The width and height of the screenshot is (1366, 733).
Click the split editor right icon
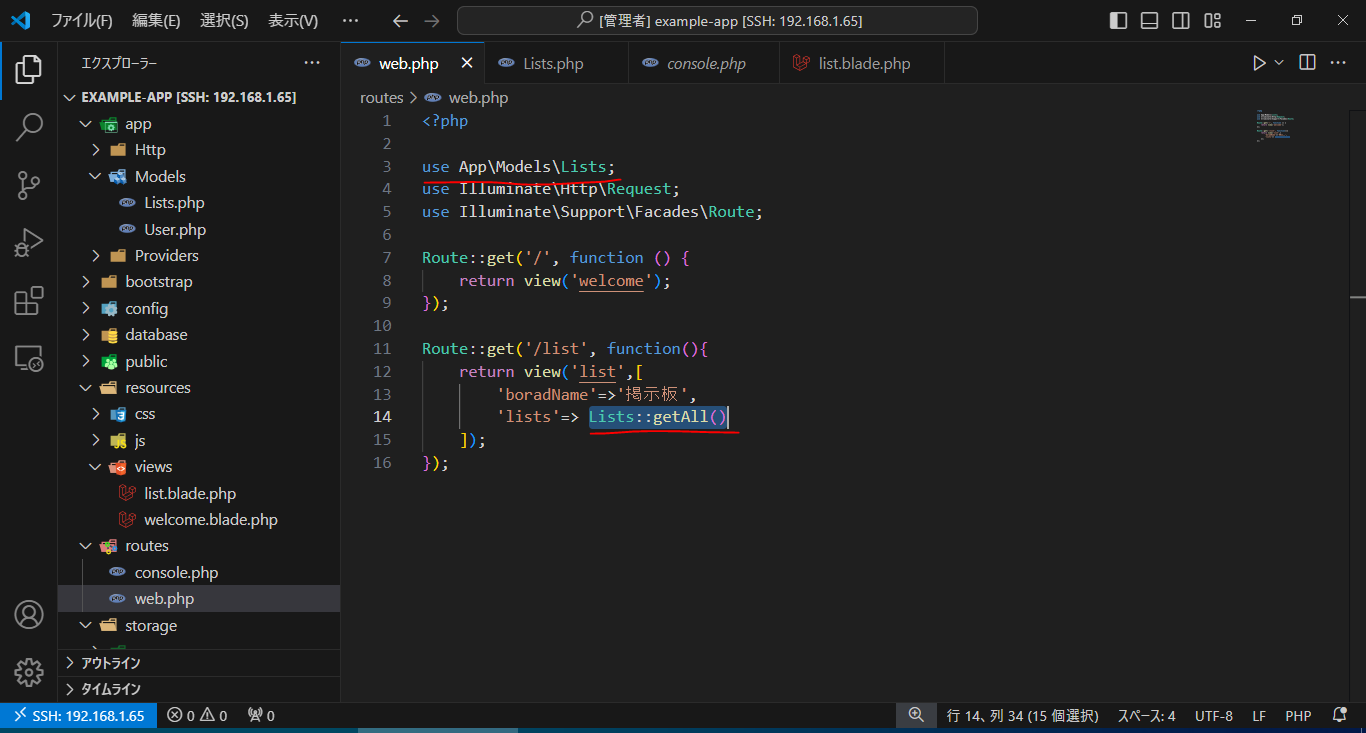click(1307, 63)
